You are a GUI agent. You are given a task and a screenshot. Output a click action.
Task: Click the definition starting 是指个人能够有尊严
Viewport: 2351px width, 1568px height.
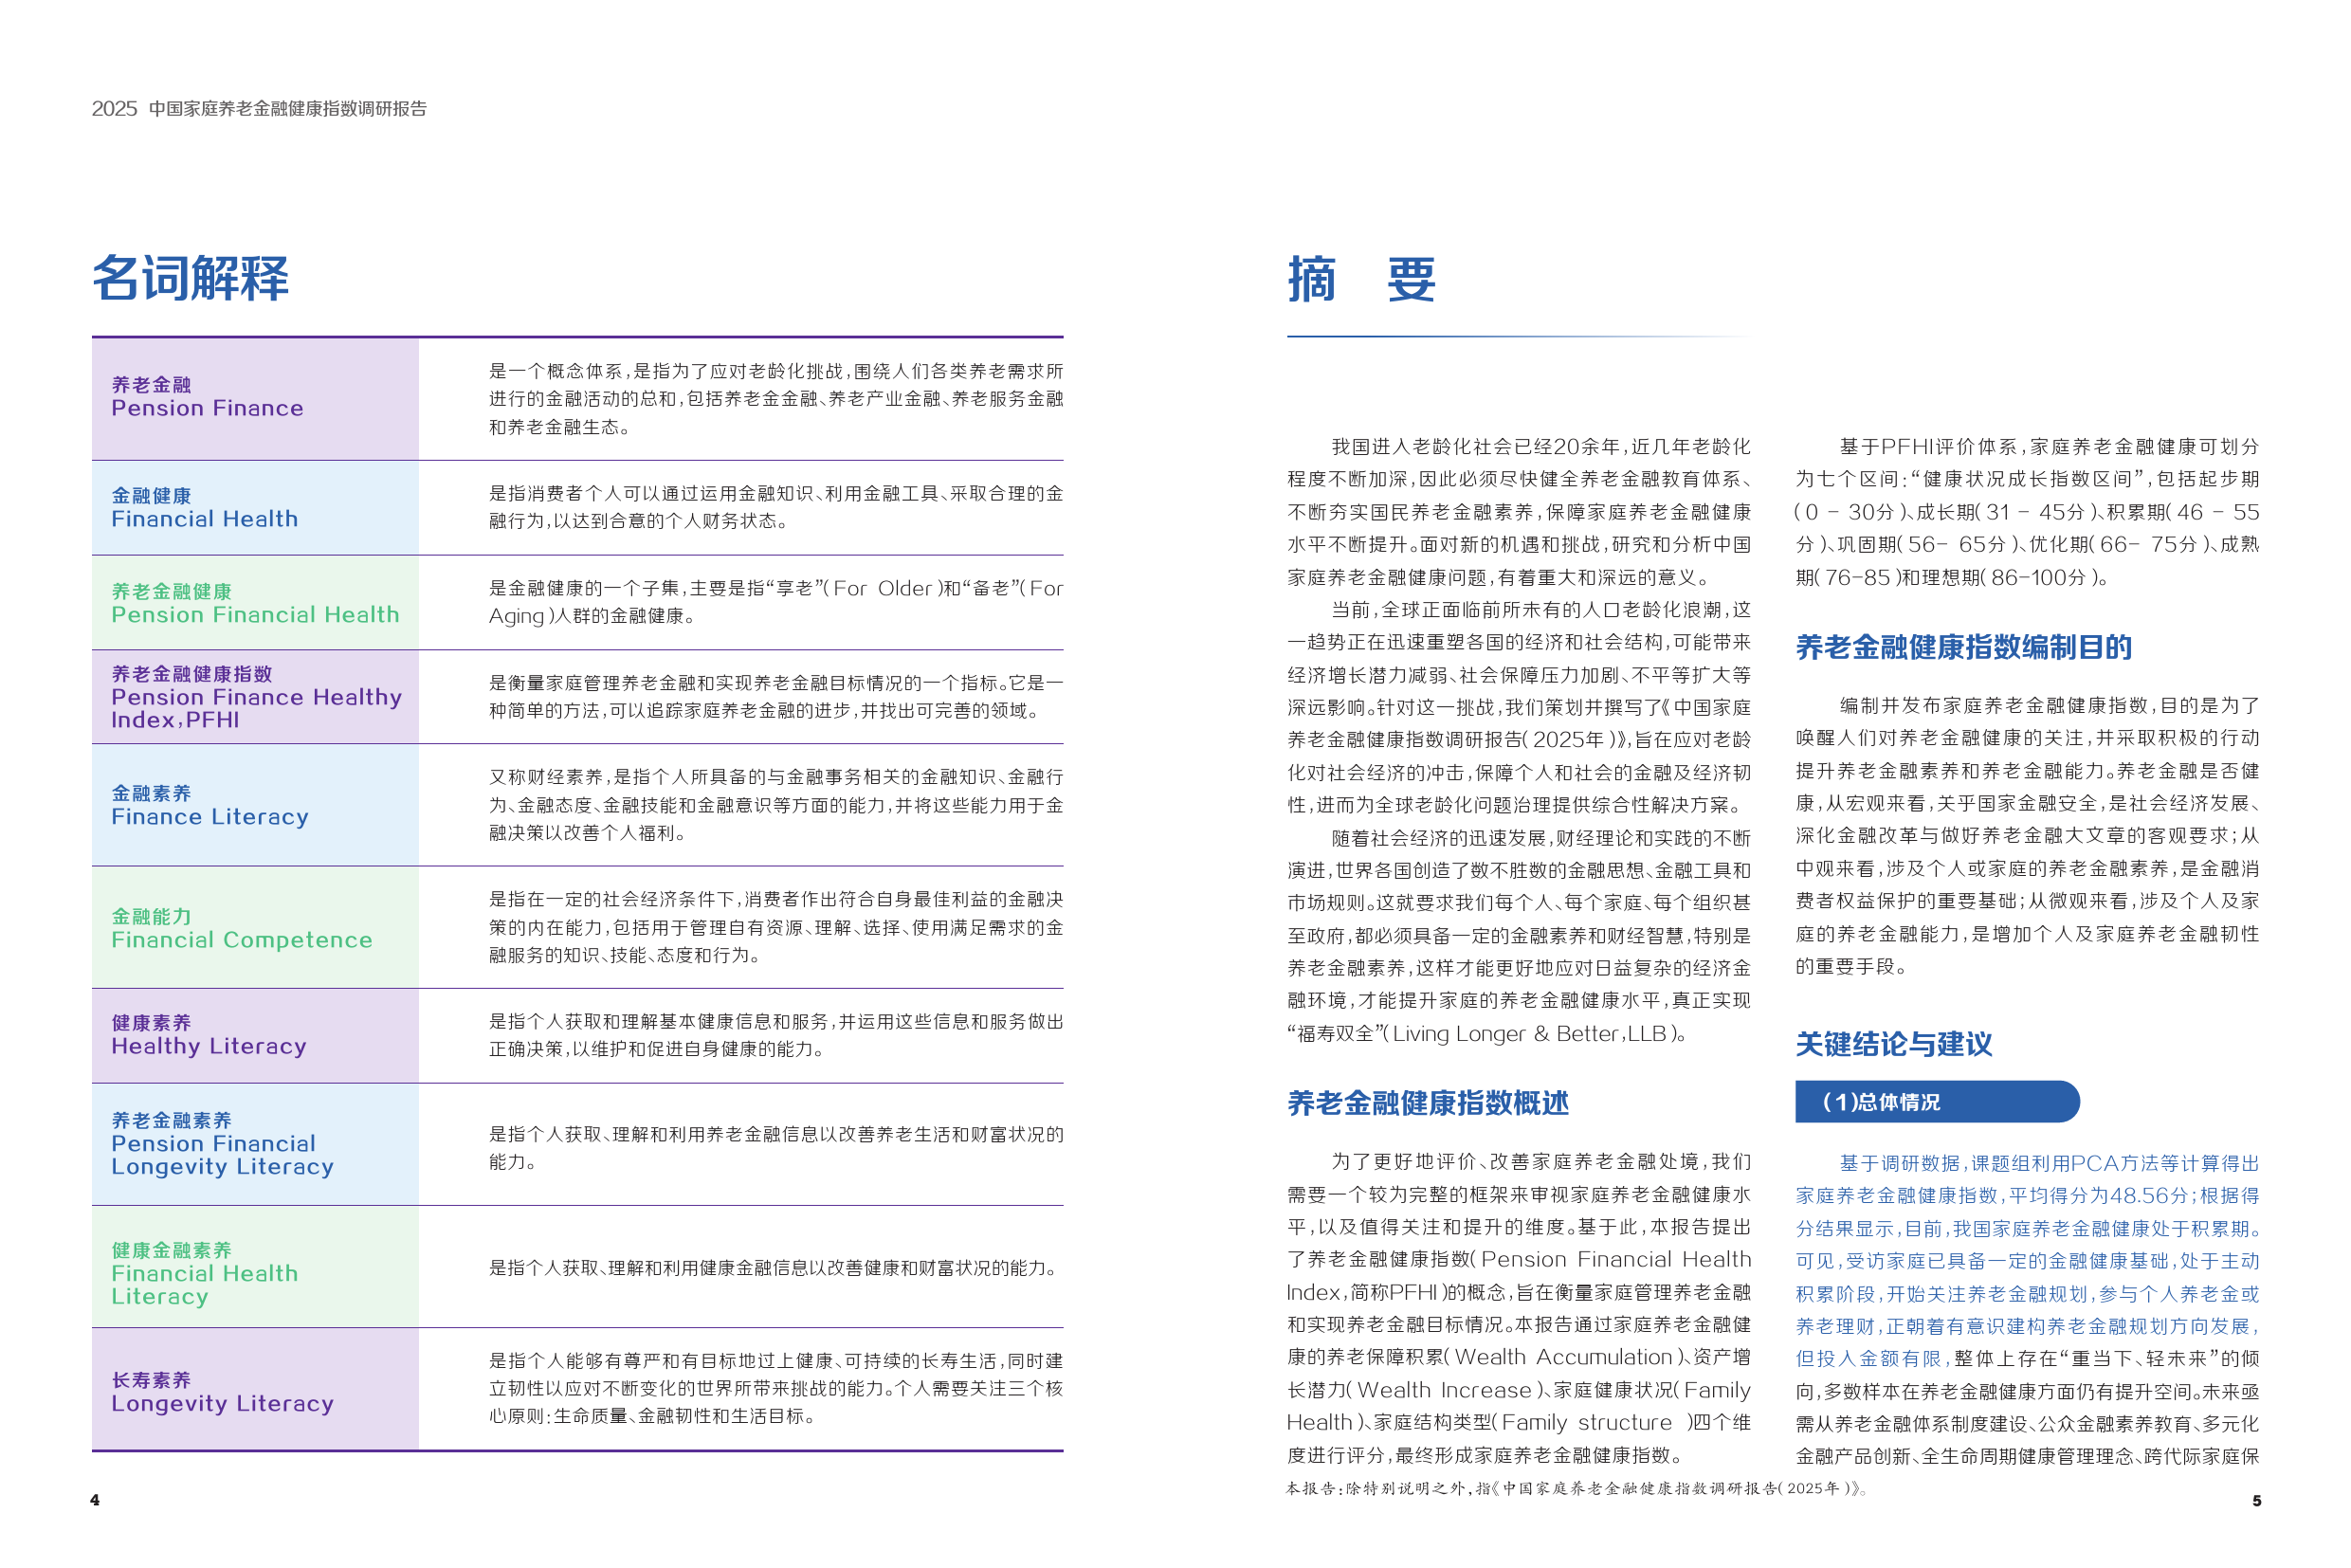[776, 1389]
